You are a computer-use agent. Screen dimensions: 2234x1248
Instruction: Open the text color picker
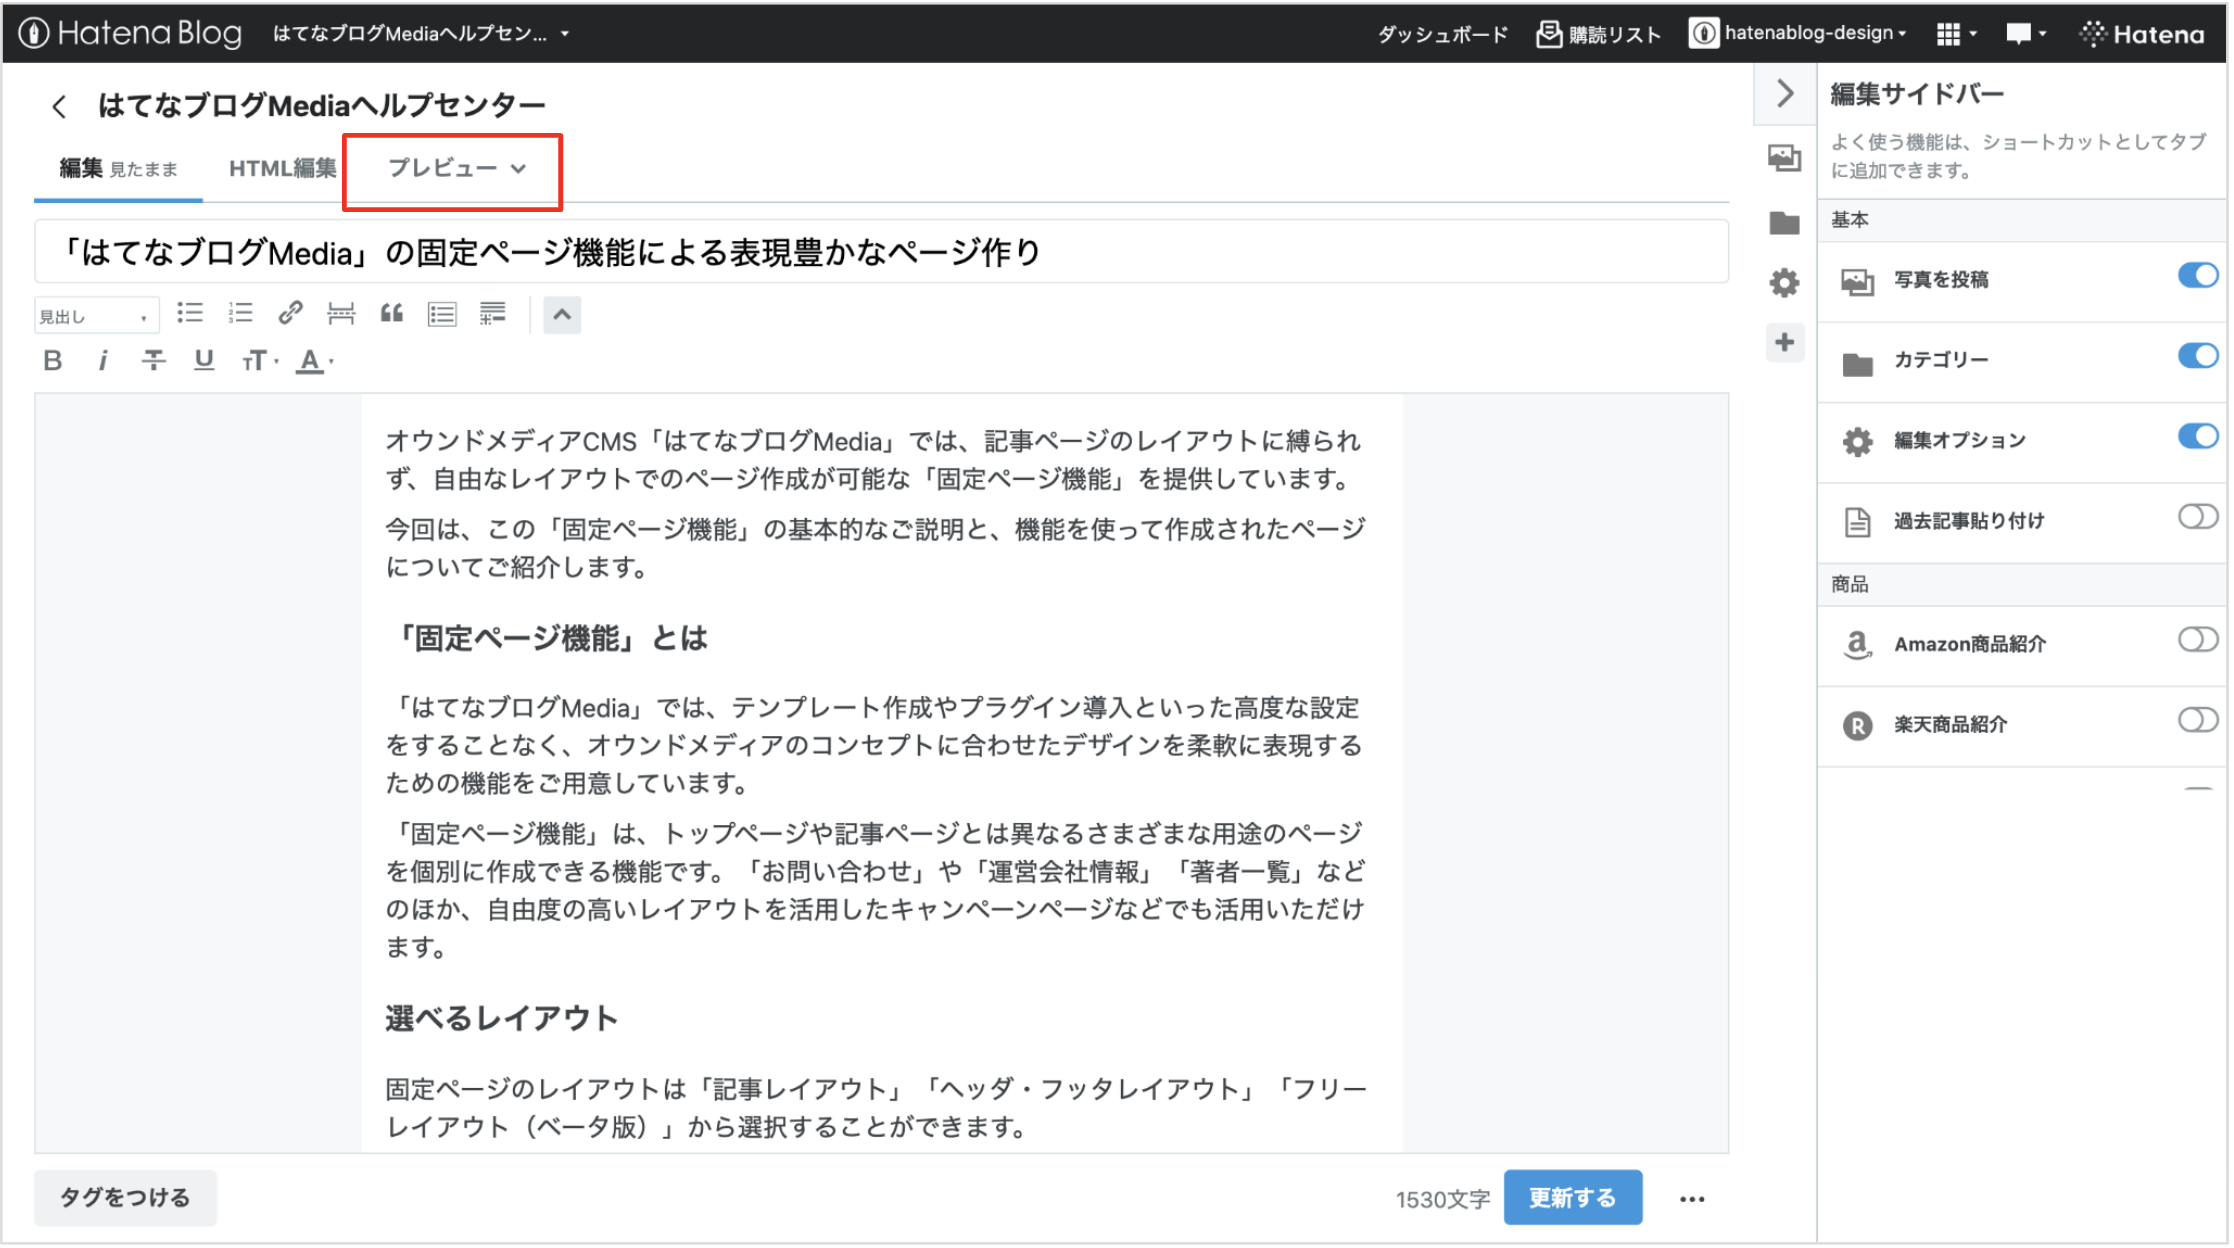coord(314,360)
